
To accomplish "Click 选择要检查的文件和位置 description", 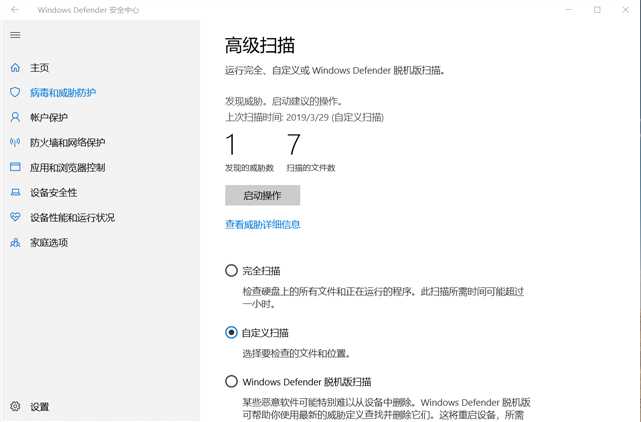I will tap(296, 353).
